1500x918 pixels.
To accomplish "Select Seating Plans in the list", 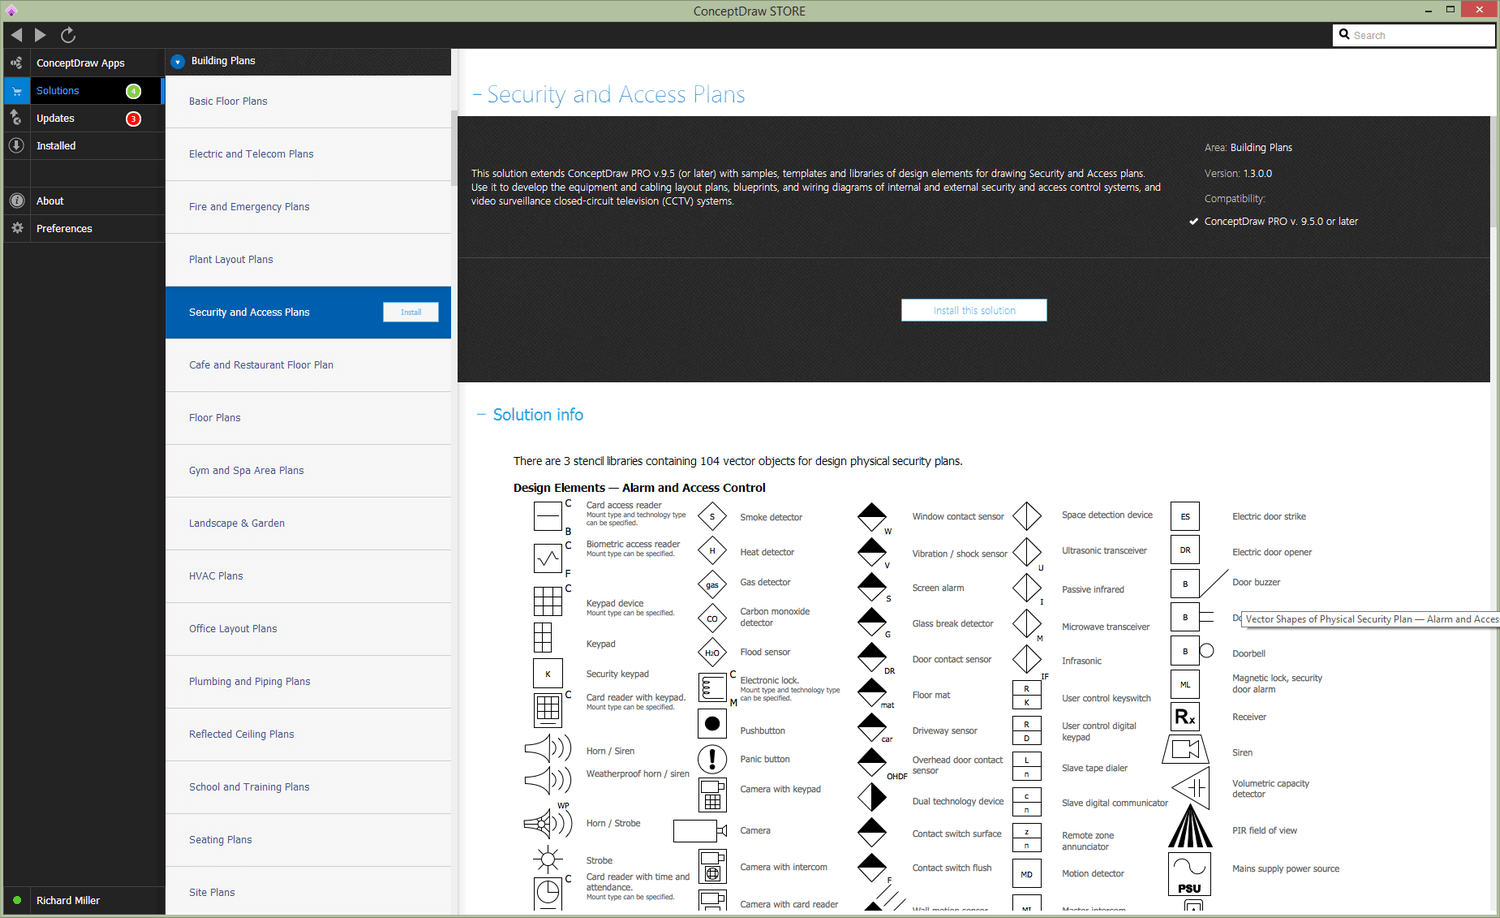I will point(308,840).
